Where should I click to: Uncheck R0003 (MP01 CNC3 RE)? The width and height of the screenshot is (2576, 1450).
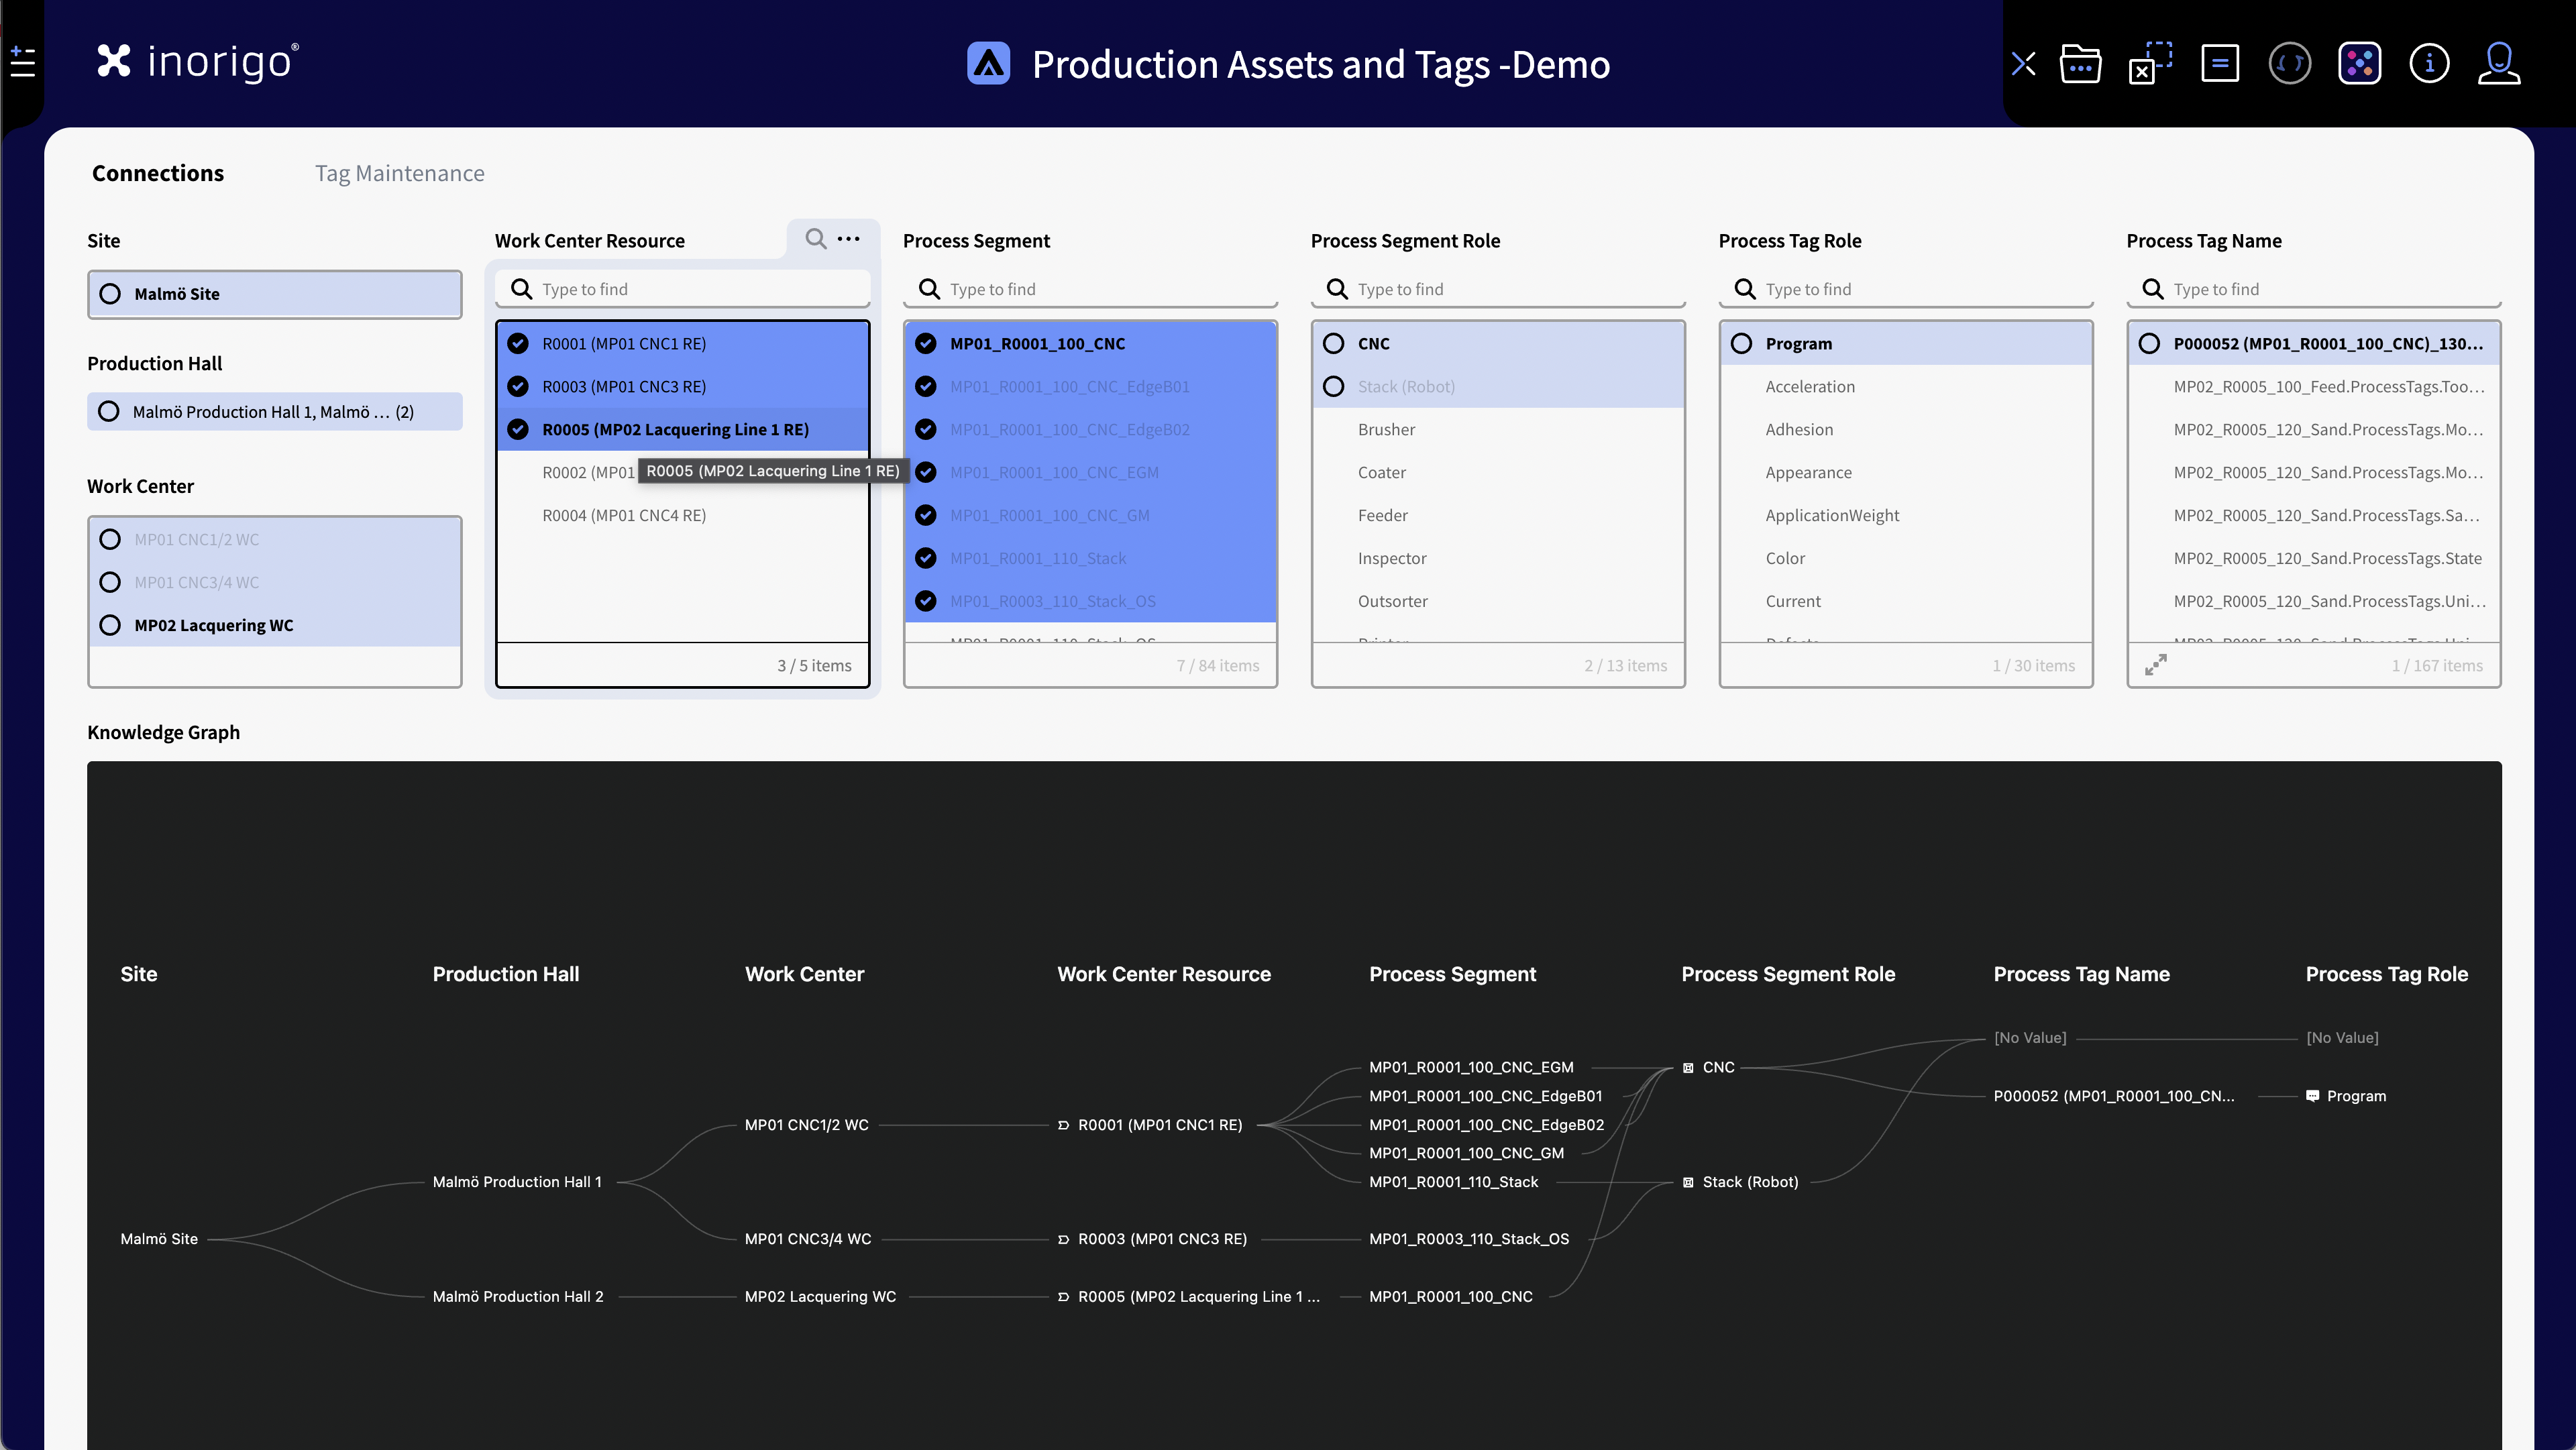(518, 386)
